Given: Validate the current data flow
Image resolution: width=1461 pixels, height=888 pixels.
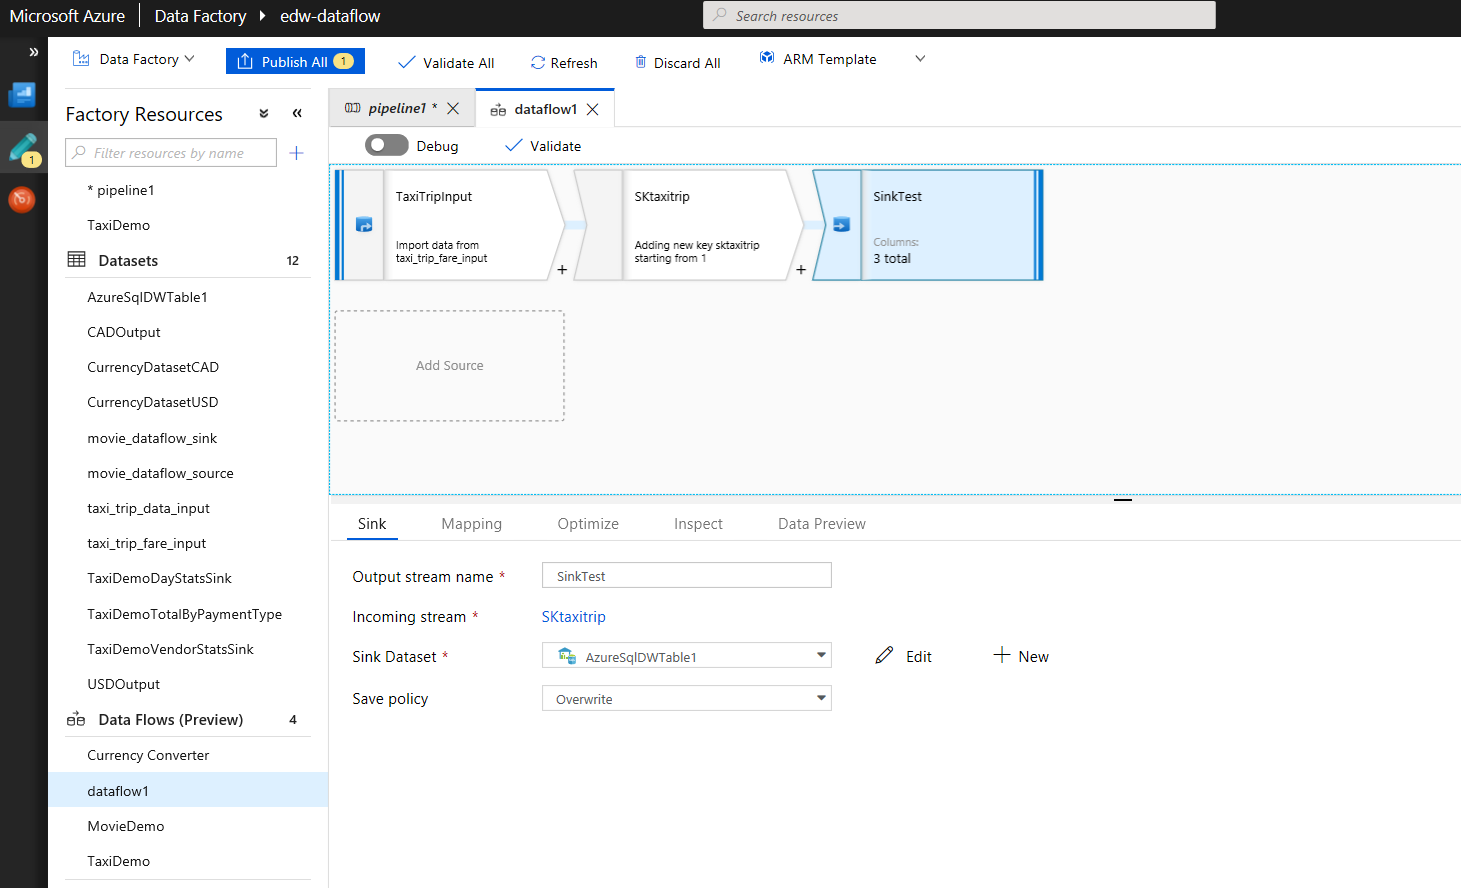Looking at the screenshot, I should [x=543, y=146].
